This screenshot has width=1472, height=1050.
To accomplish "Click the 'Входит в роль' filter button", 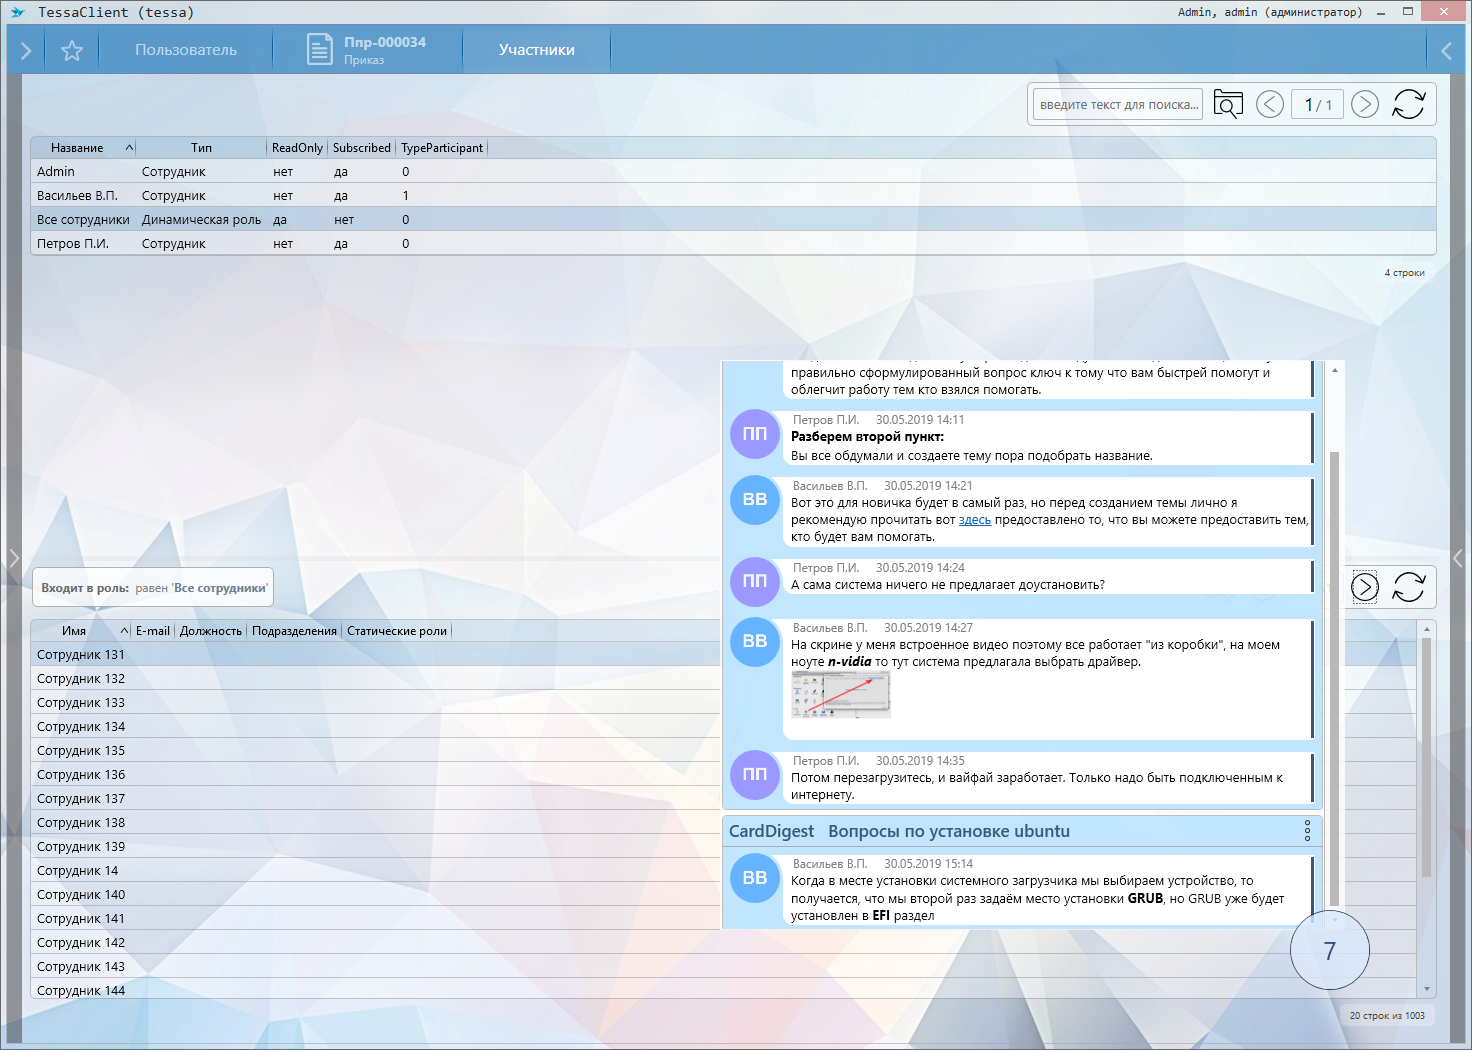I will click(153, 588).
